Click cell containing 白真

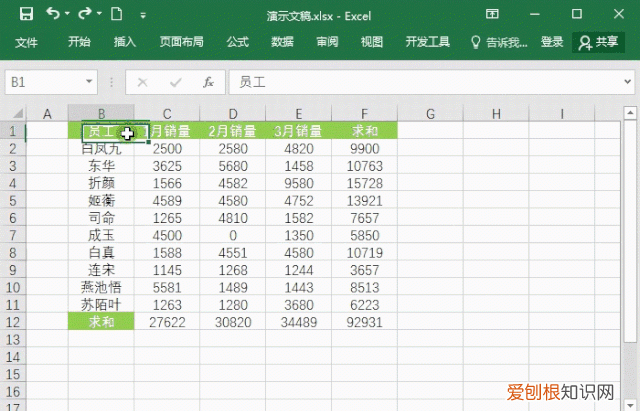pos(101,253)
